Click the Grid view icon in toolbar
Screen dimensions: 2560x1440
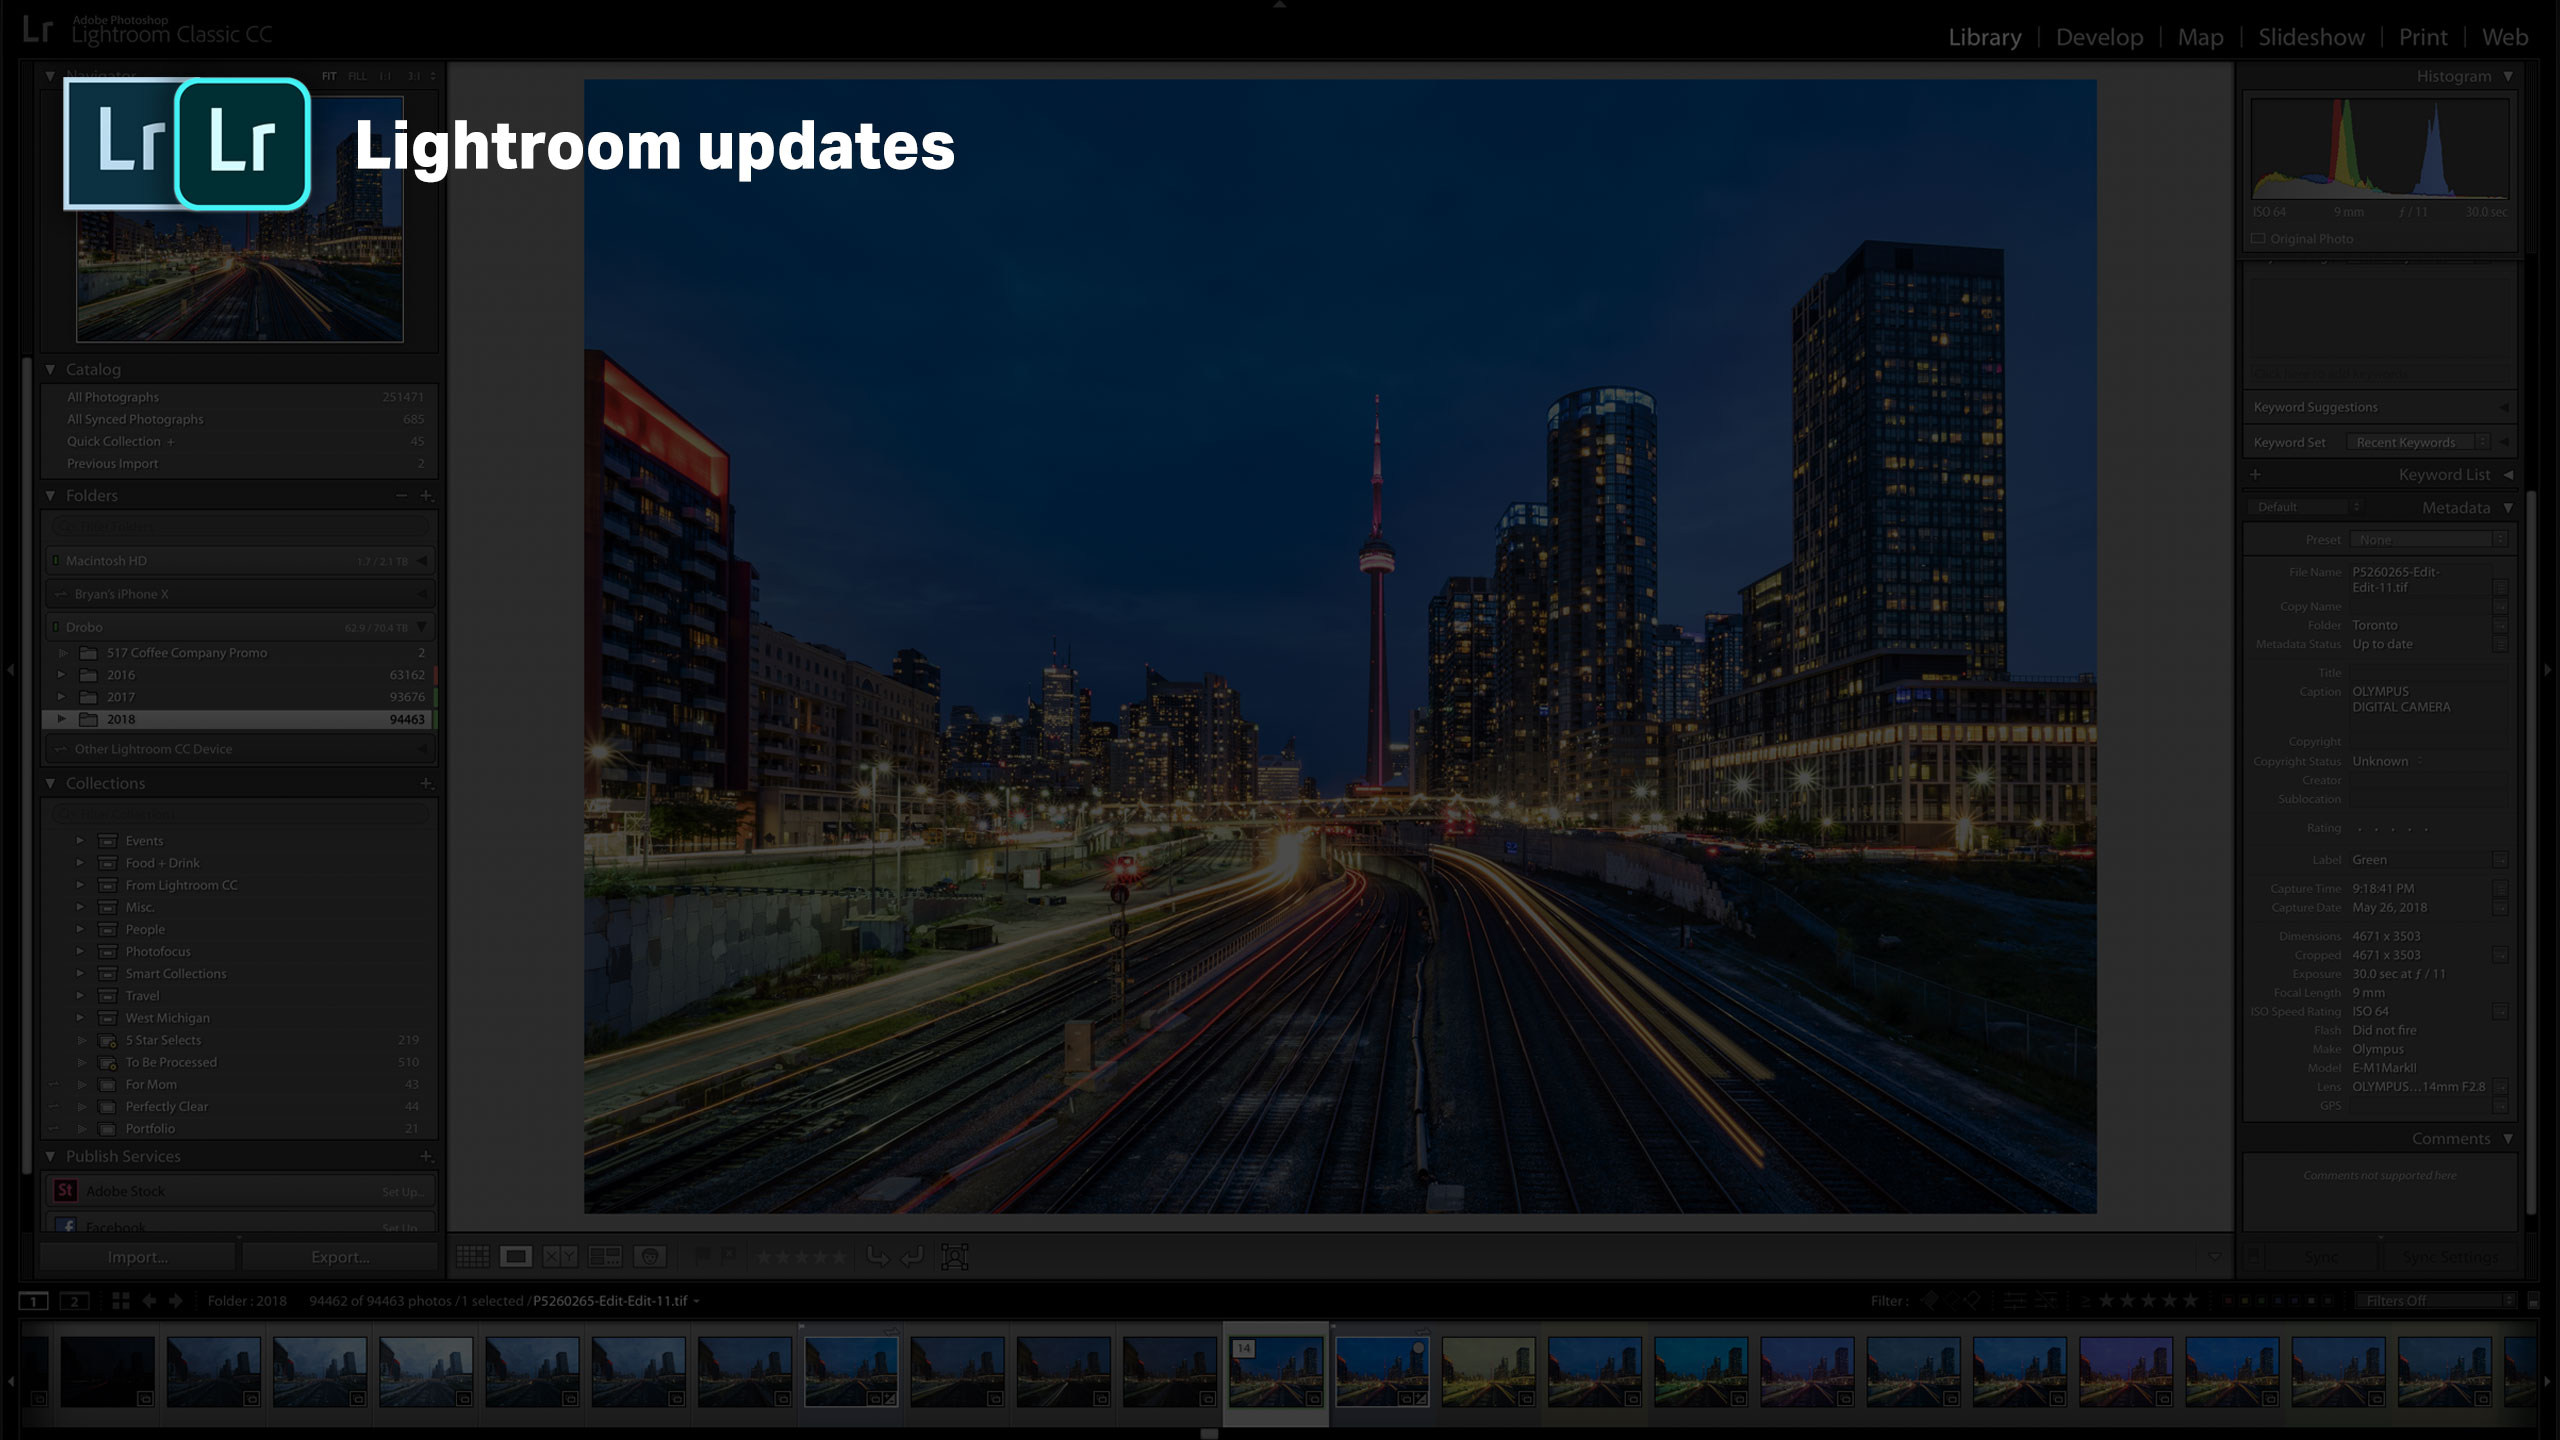pos(475,1254)
